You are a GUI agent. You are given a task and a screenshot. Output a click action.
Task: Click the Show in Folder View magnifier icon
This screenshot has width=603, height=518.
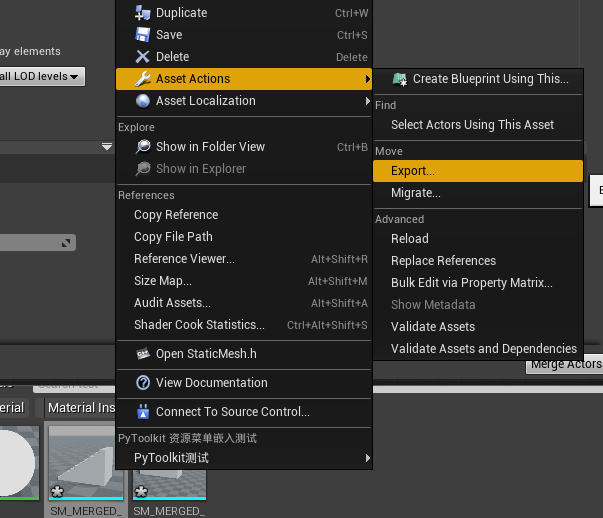pos(143,147)
